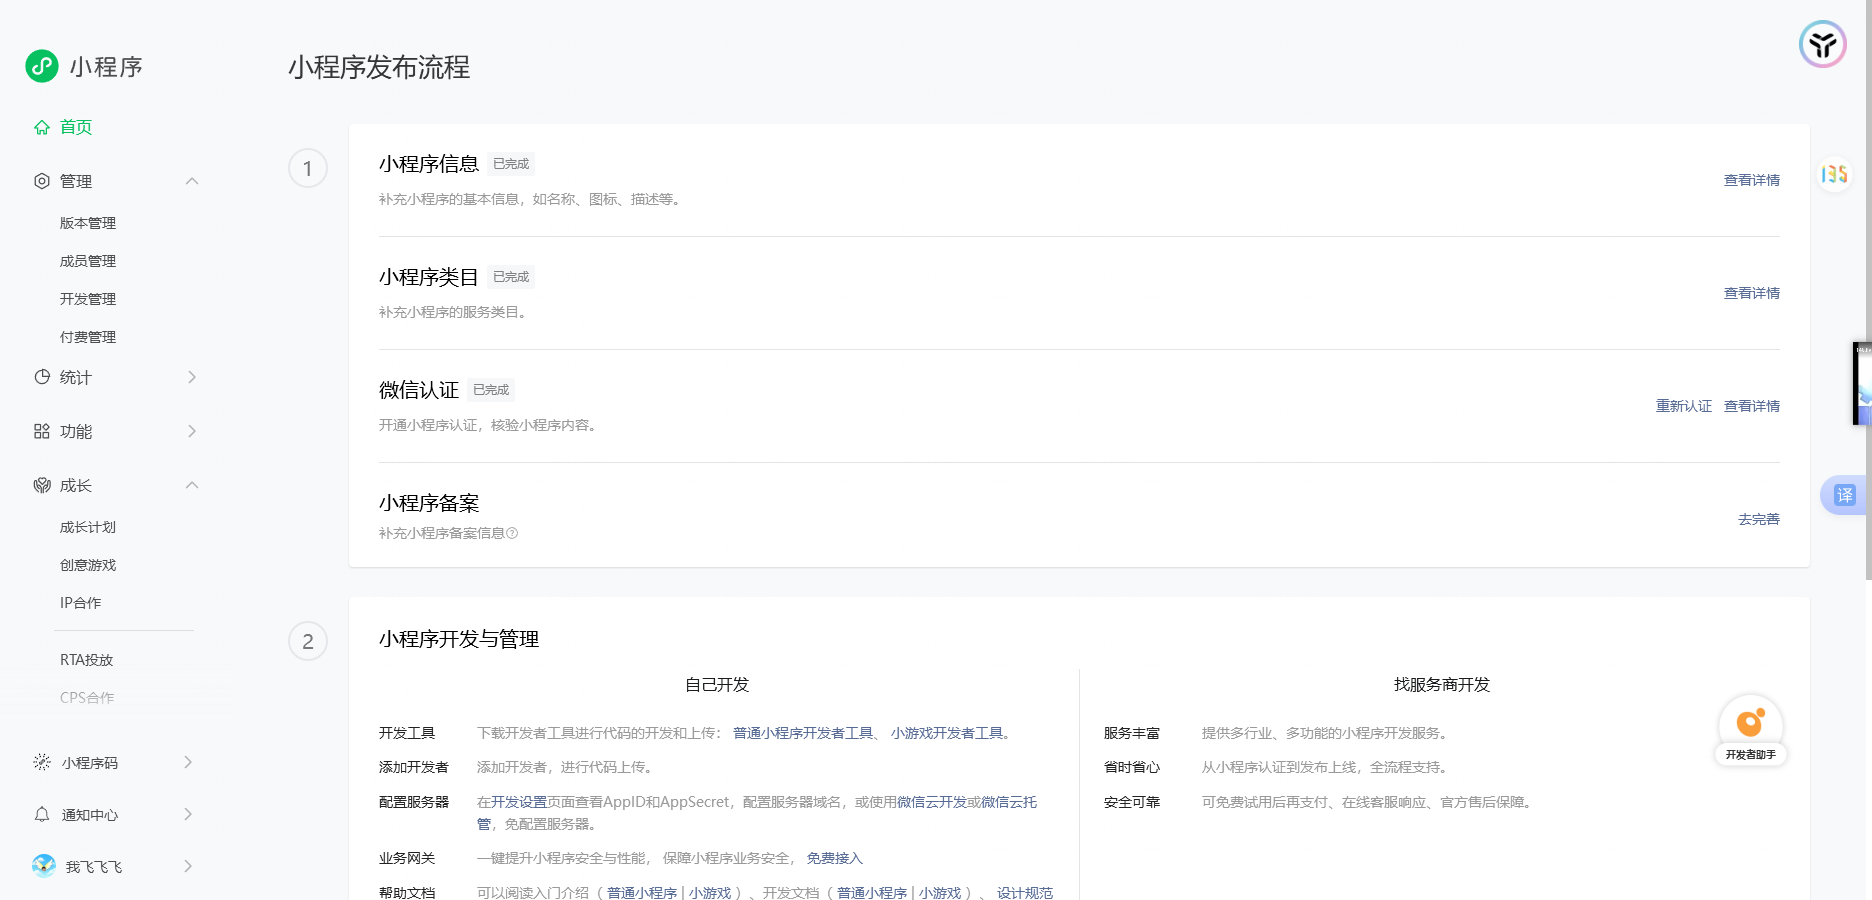The width and height of the screenshot is (1872, 900).
Task: Expand the 功能 menu section
Action: click(192, 431)
